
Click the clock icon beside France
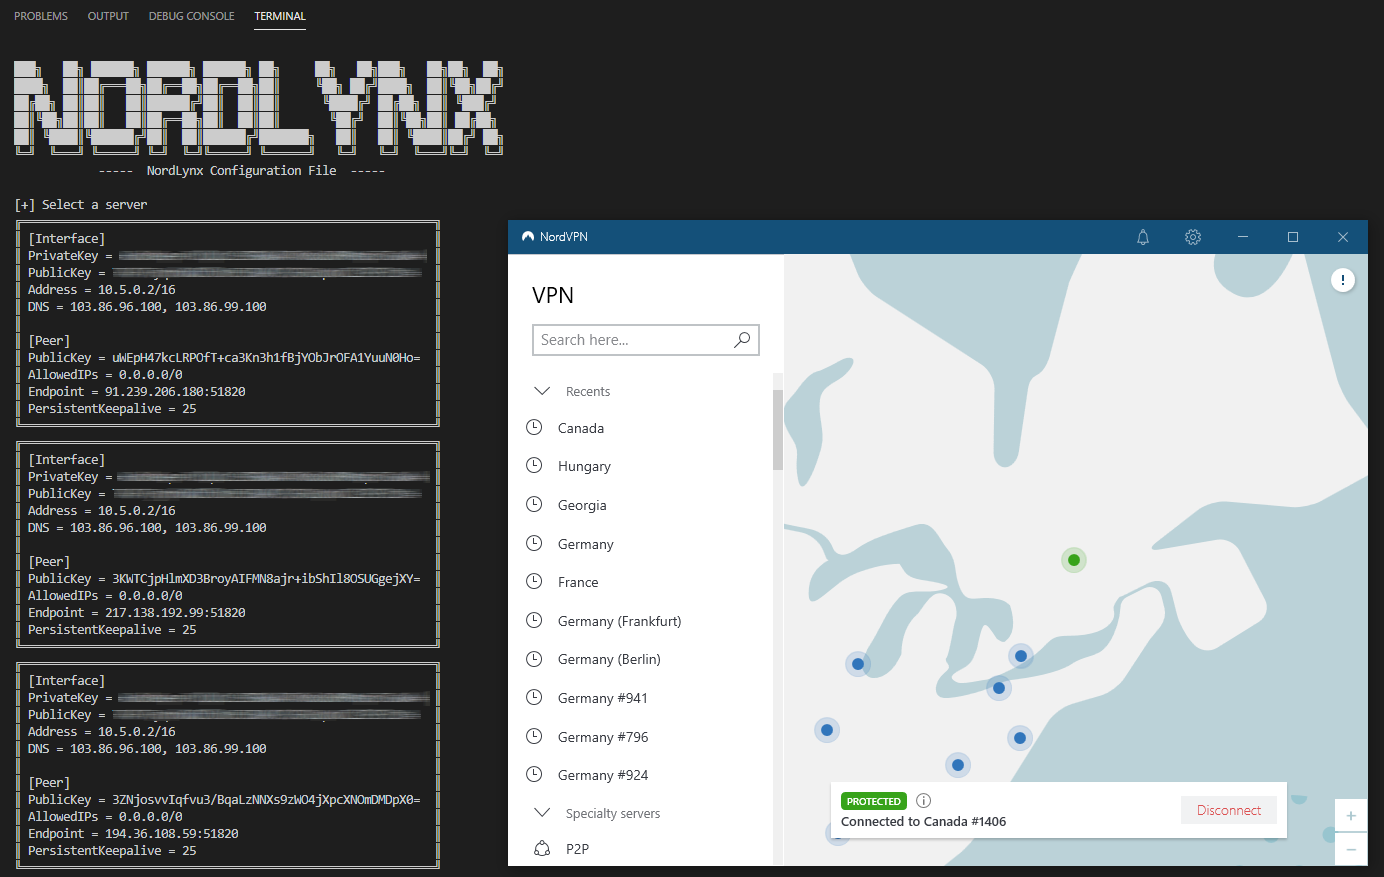pos(534,581)
